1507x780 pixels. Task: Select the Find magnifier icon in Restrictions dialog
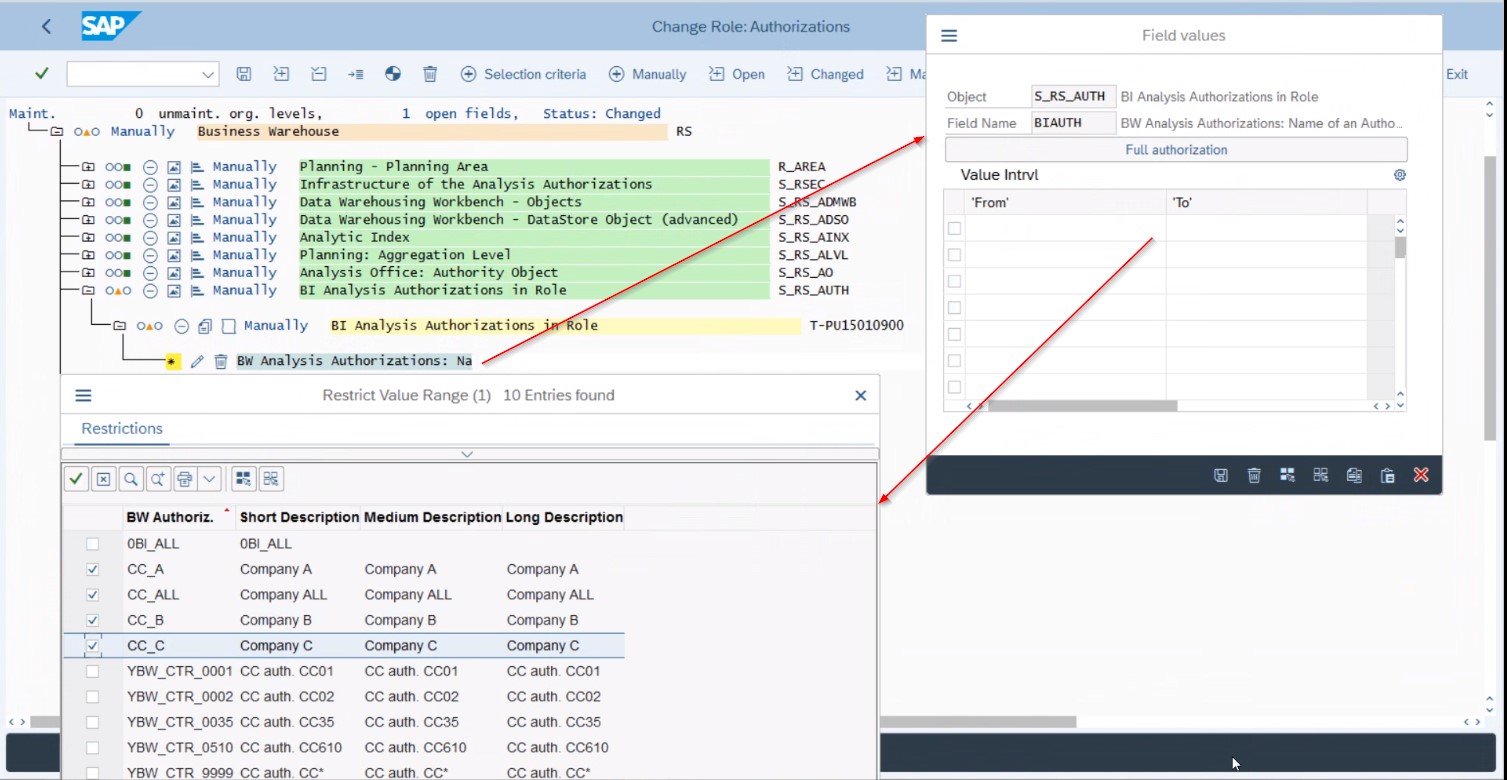131,478
